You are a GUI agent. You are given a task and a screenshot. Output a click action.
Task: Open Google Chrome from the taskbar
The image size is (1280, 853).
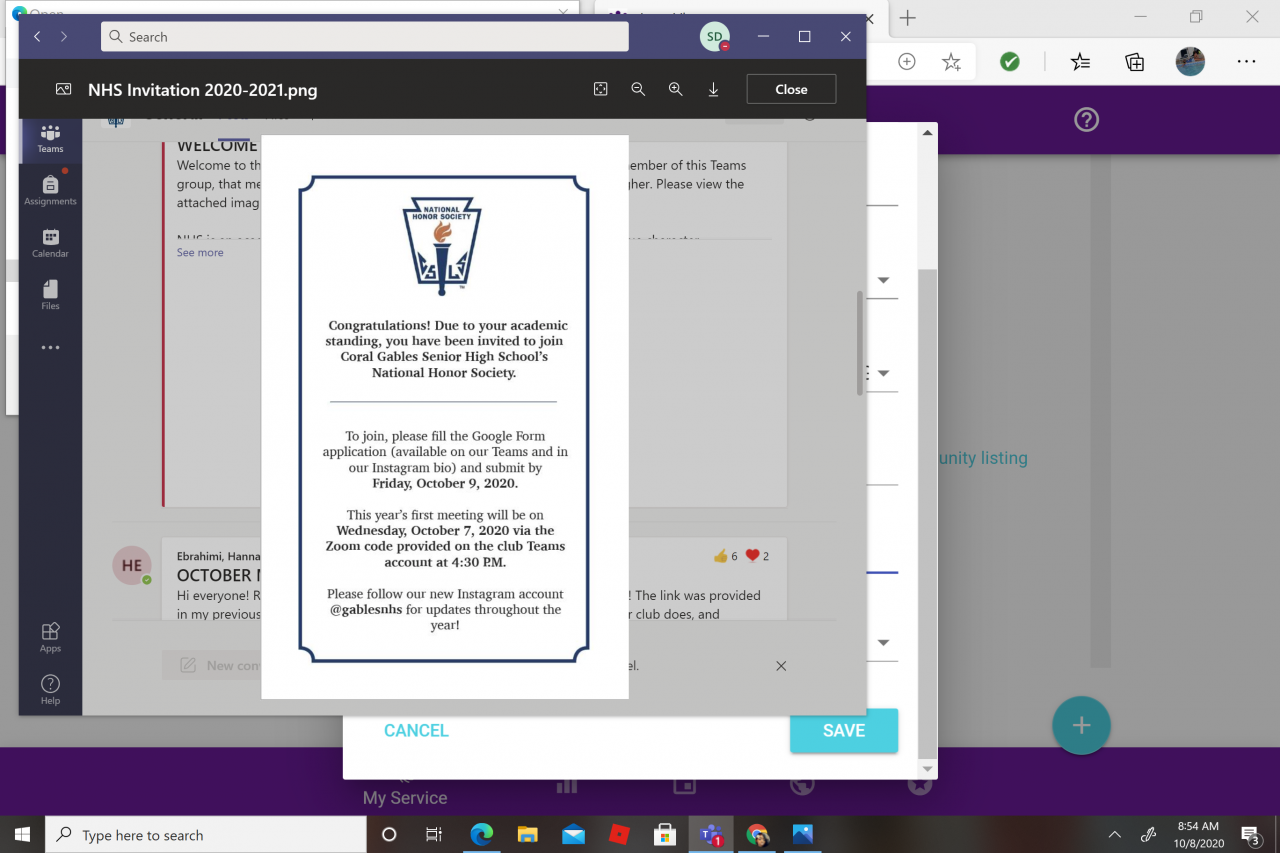757,834
